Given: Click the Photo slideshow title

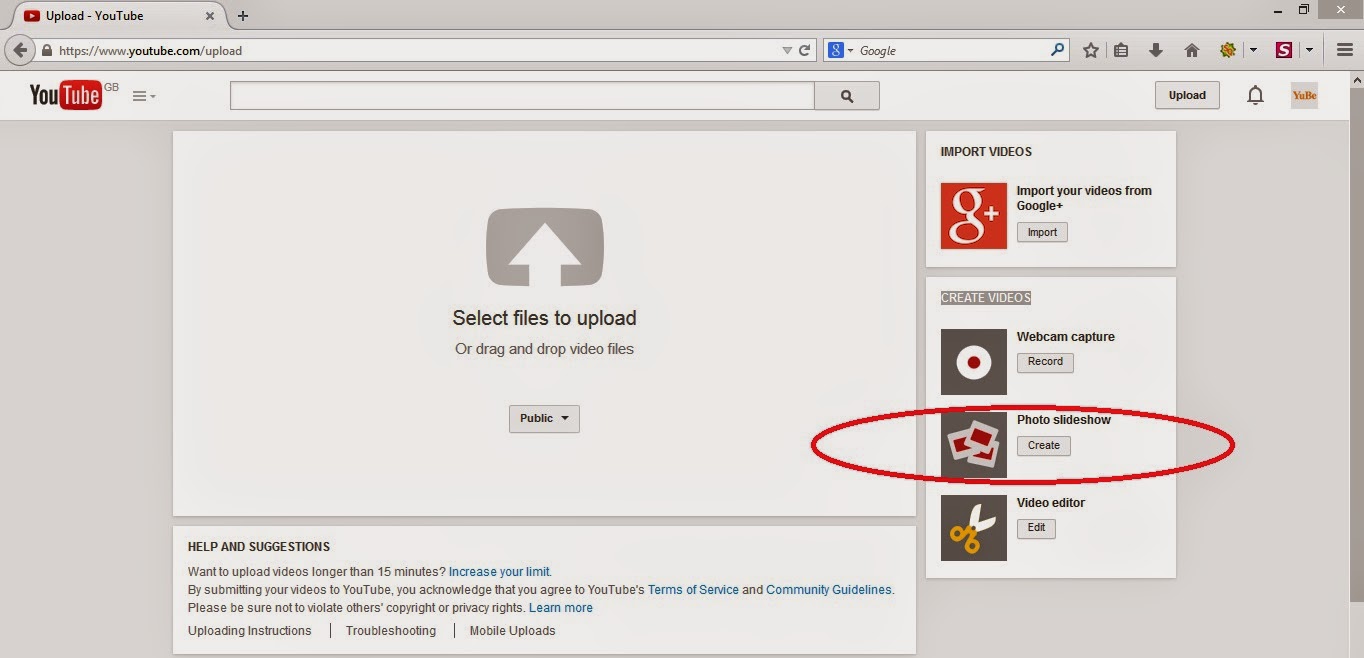Looking at the screenshot, I should (x=1064, y=420).
